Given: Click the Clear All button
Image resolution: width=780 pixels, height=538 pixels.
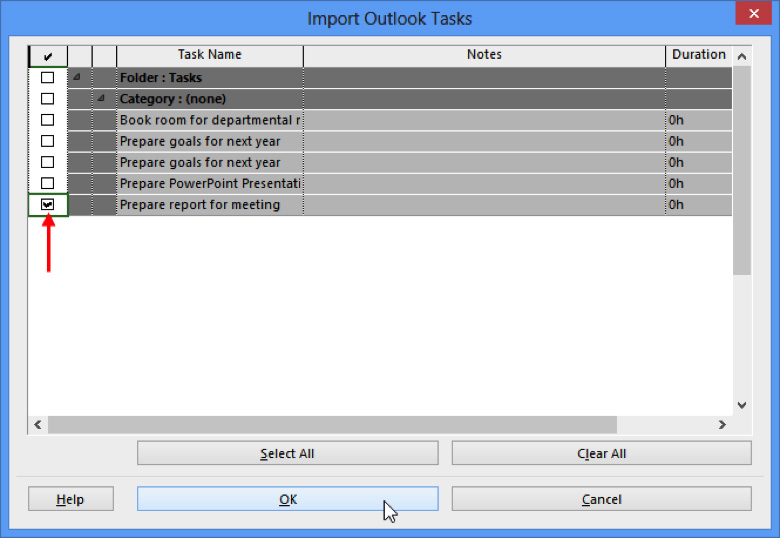Looking at the screenshot, I should [x=601, y=453].
